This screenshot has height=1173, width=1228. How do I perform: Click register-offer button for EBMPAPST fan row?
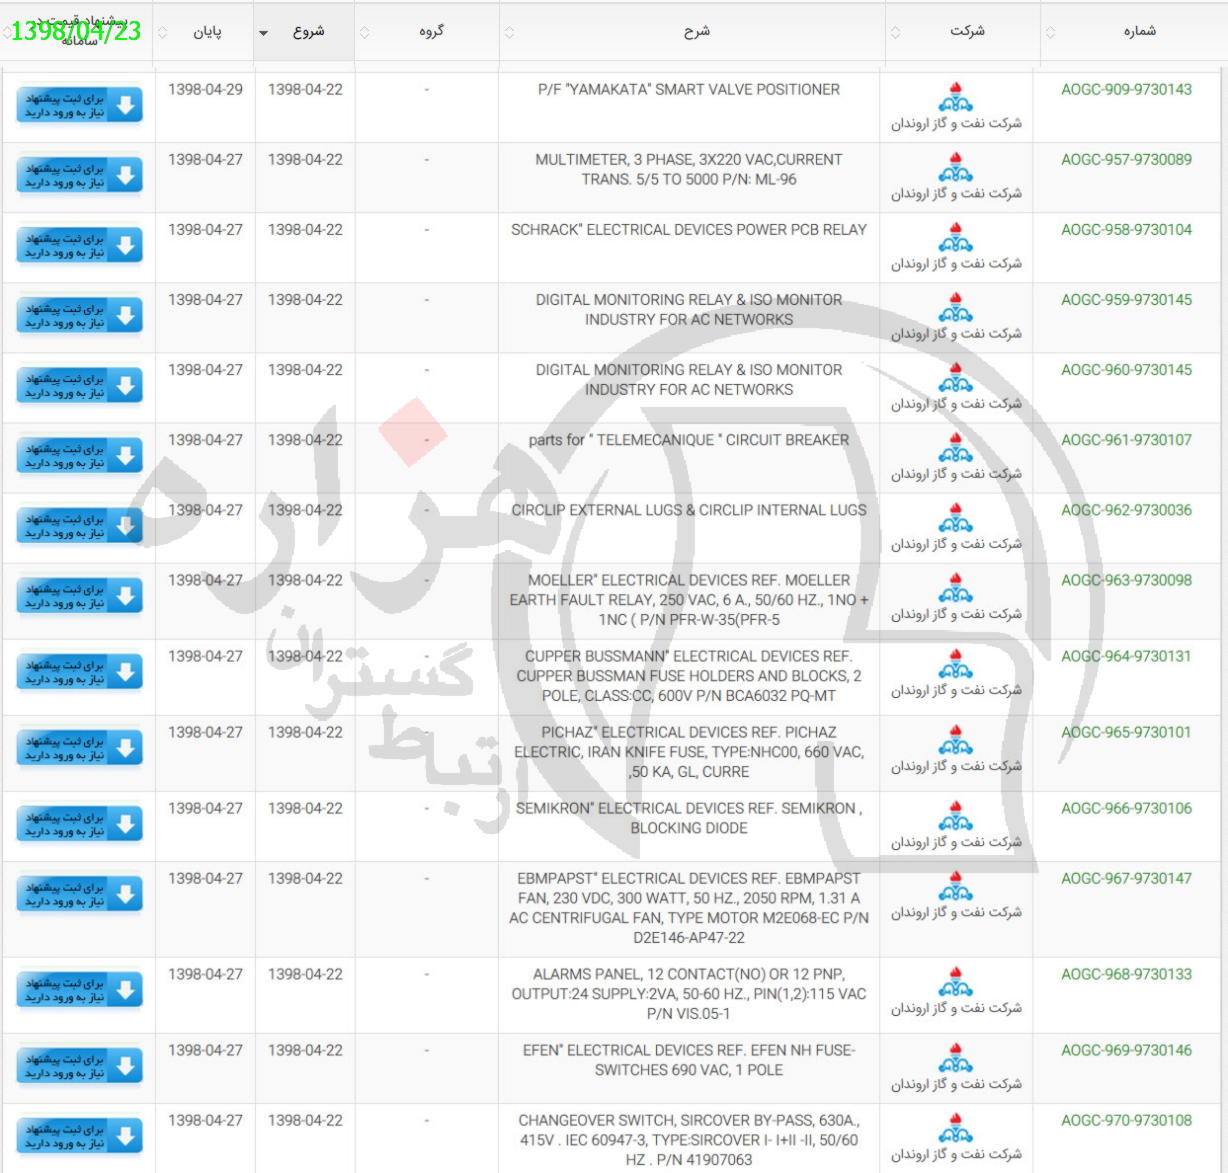[x=79, y=894]
